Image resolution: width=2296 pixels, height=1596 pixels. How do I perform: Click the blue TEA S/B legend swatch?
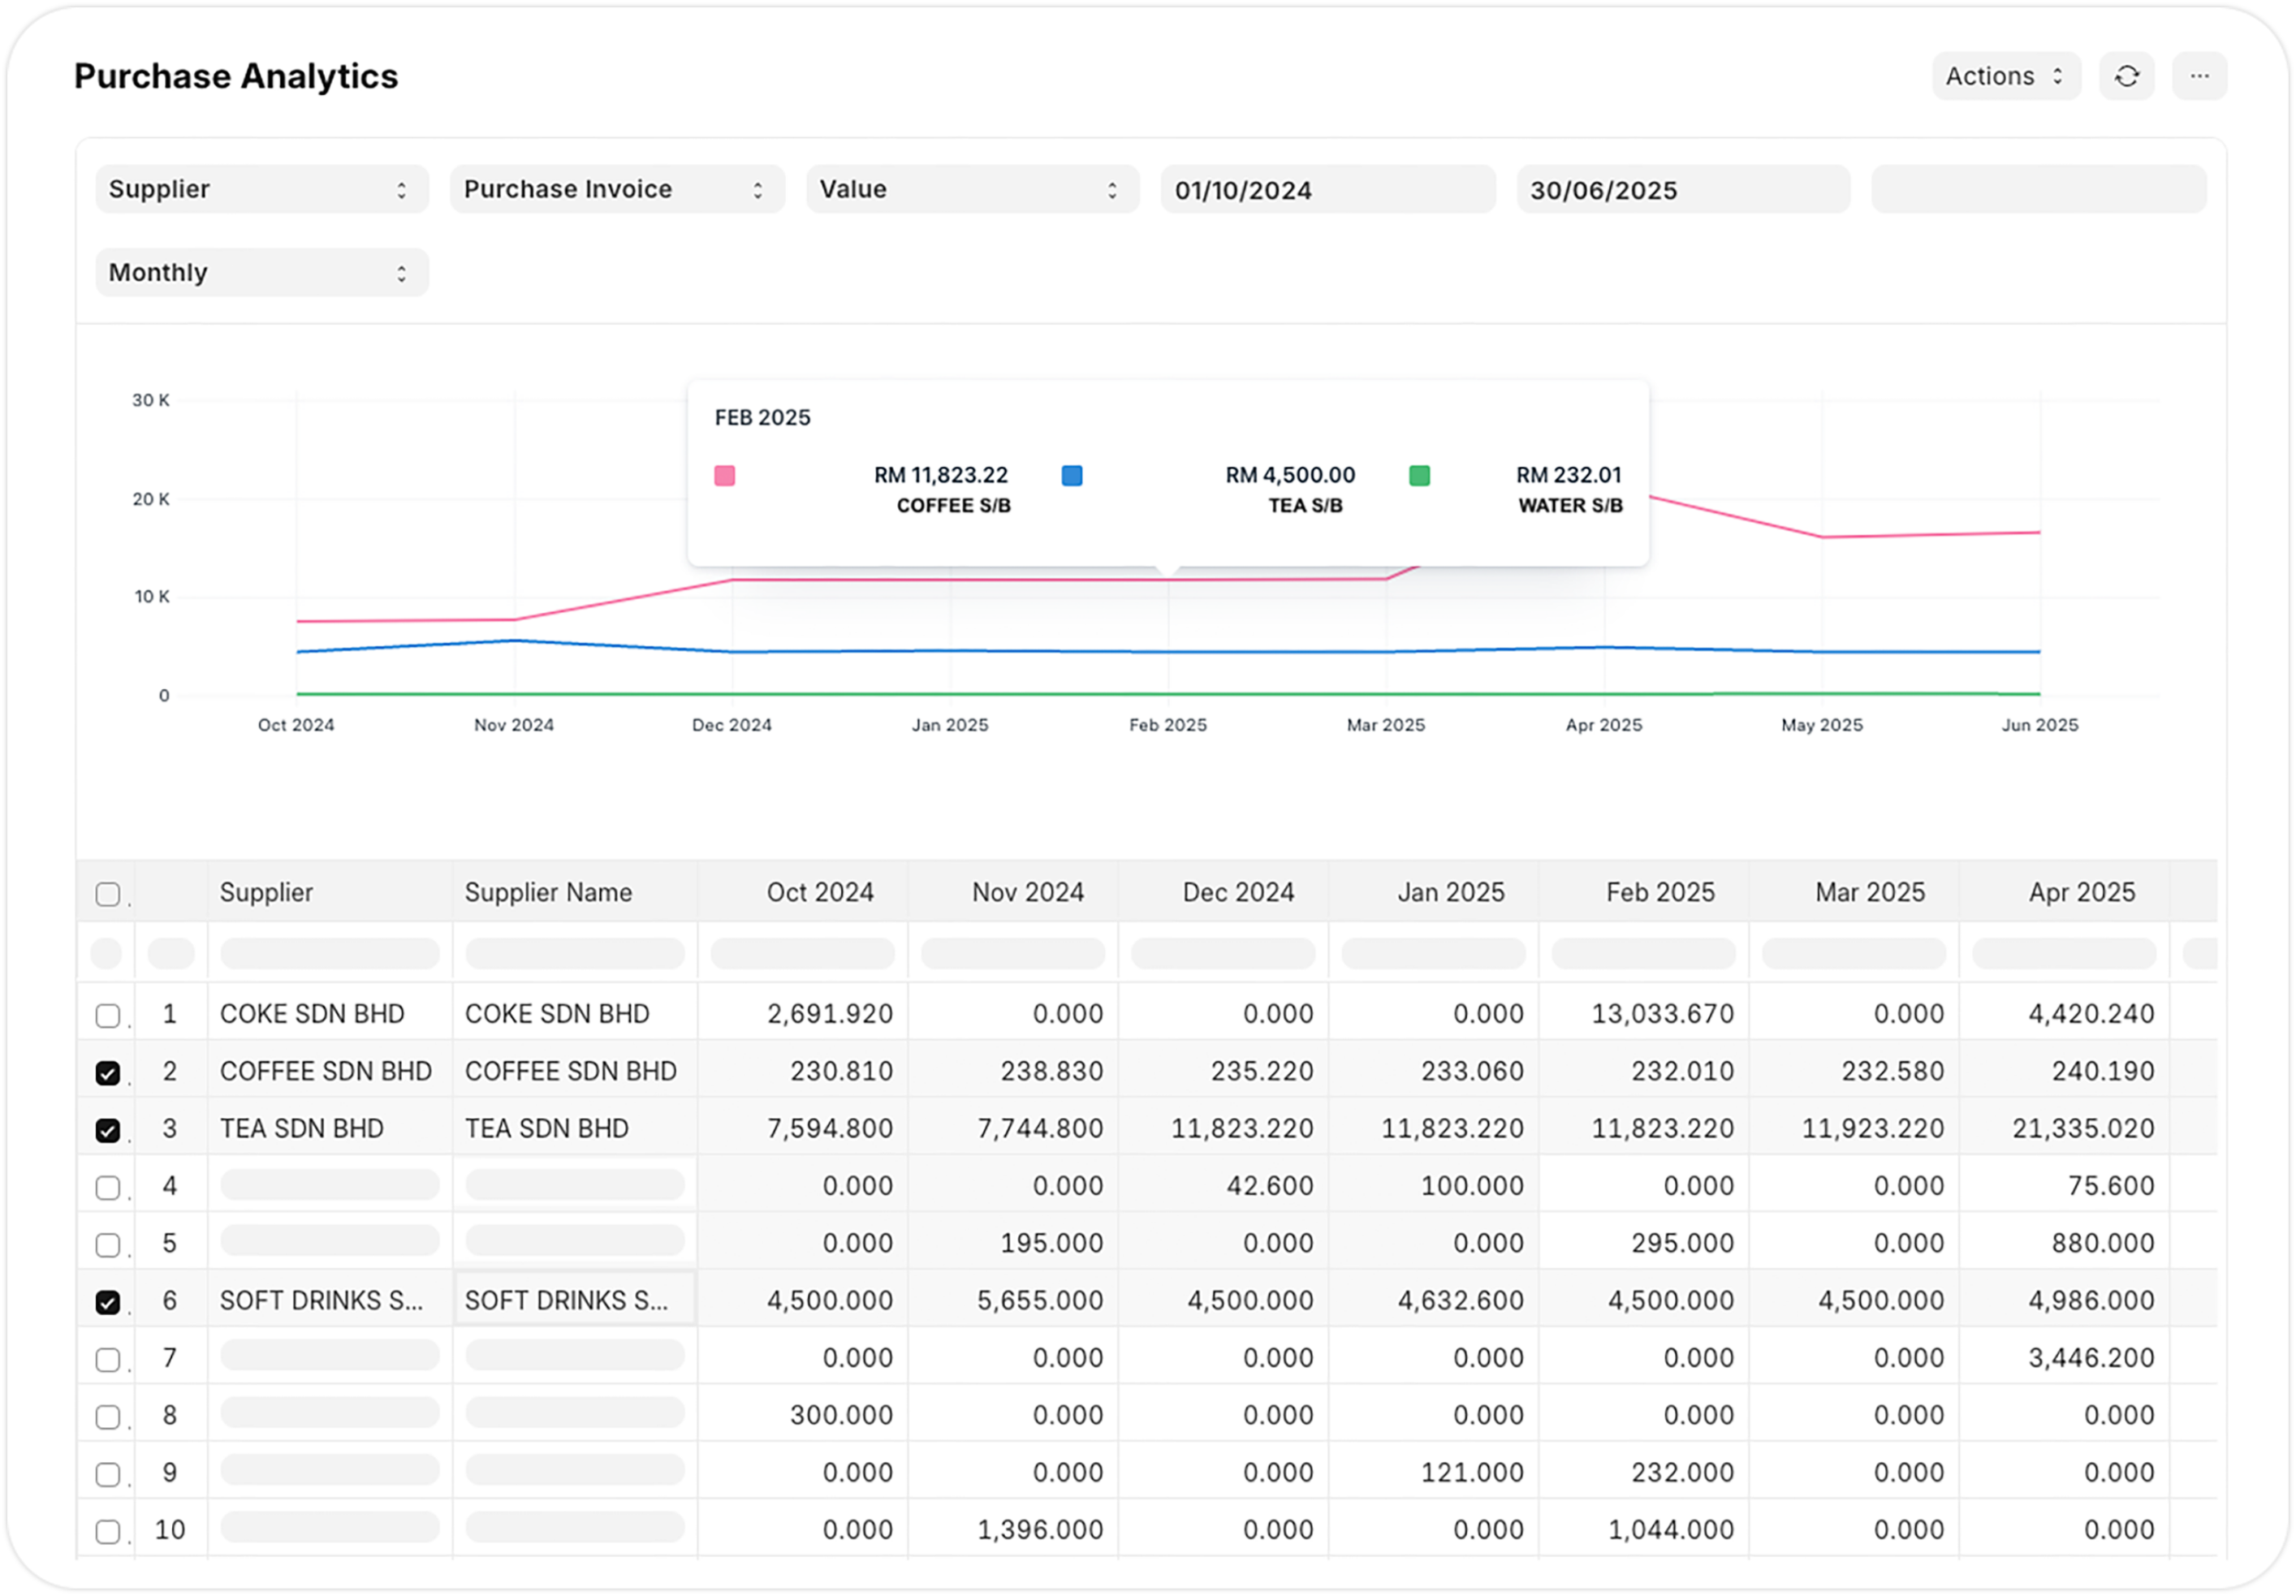coord(1071,475)
